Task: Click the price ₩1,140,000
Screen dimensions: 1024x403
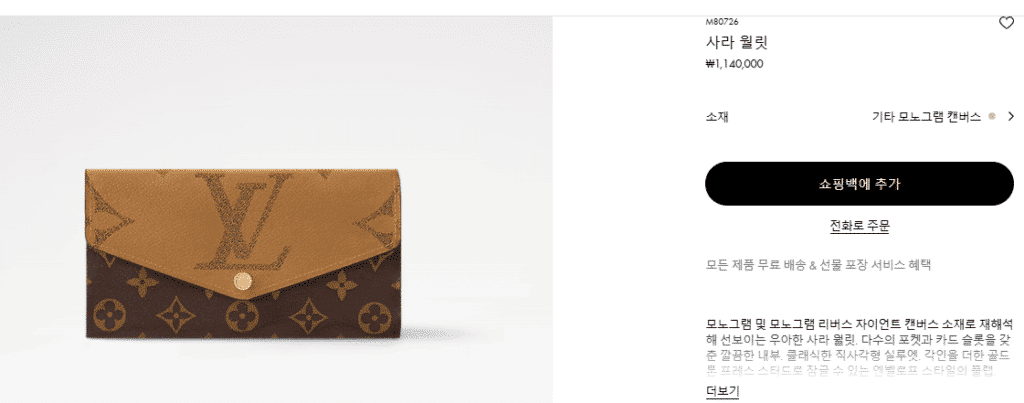Action: pos(735,64)
